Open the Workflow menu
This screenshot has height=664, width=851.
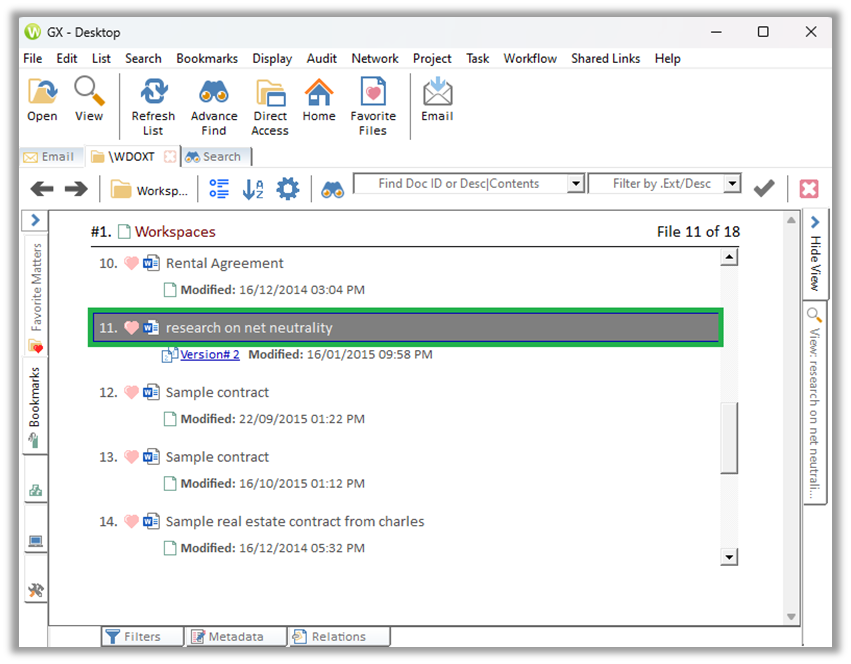tap(530, 58)
